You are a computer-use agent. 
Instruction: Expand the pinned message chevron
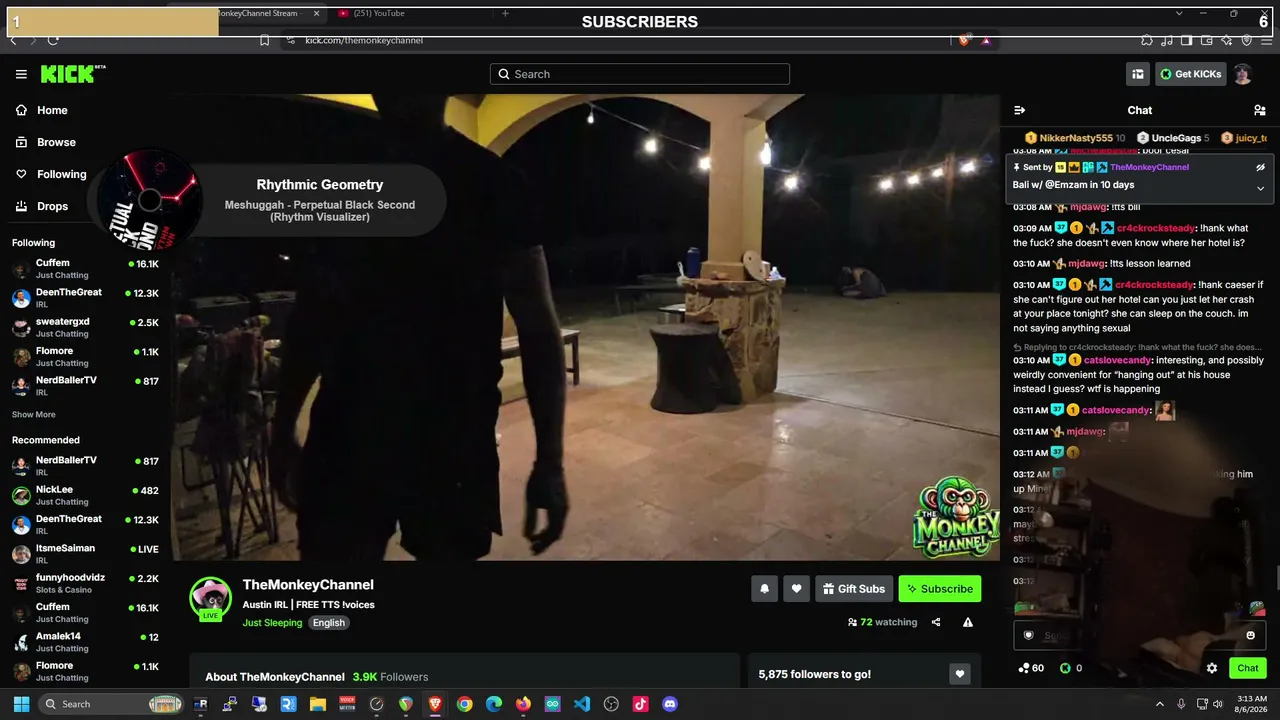tap(1261, 187)
